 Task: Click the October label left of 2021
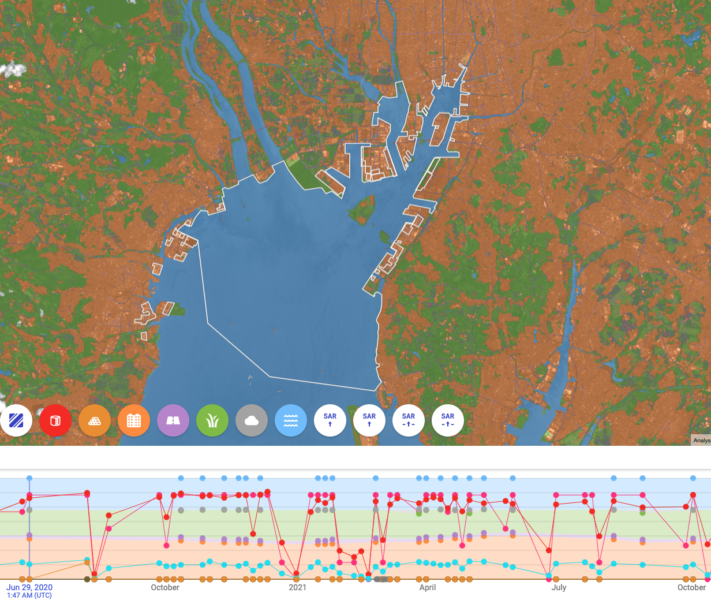[x=166, y=588]
